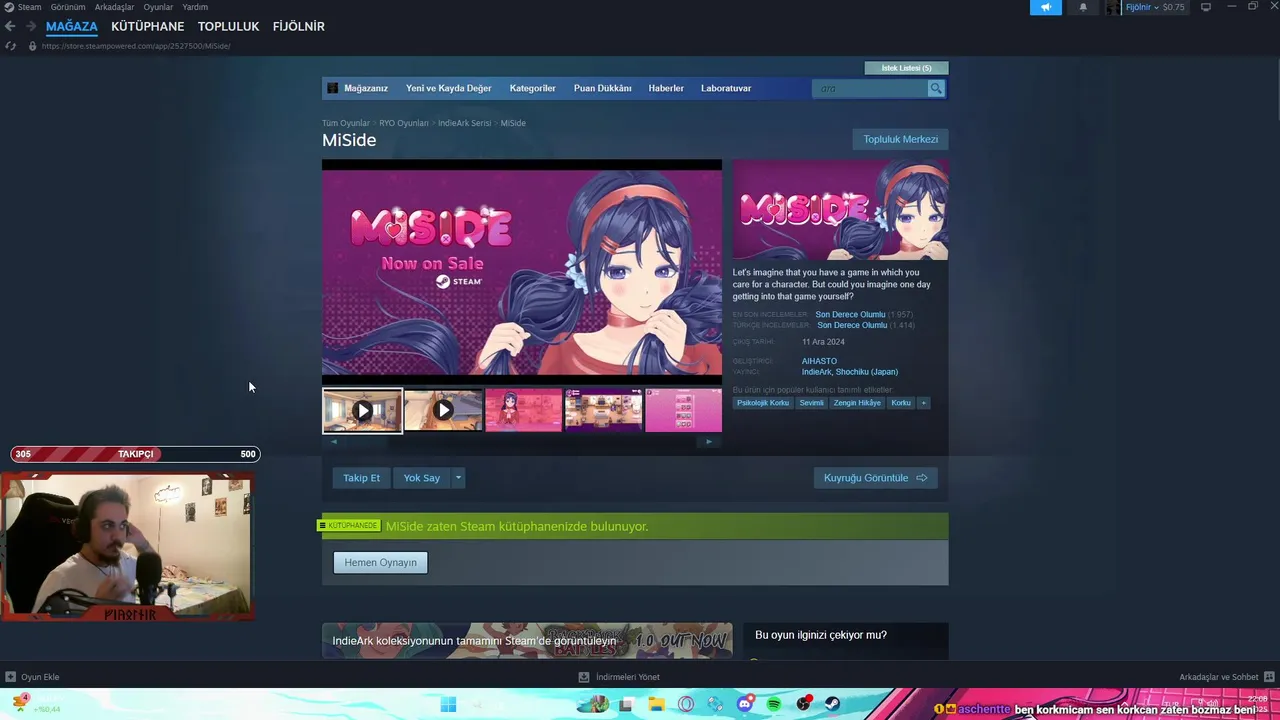This screenshot has width=1280, height=720.
Task: Switch to the KÜTÜPHANE tab
Action: click(x=148, y=26)
